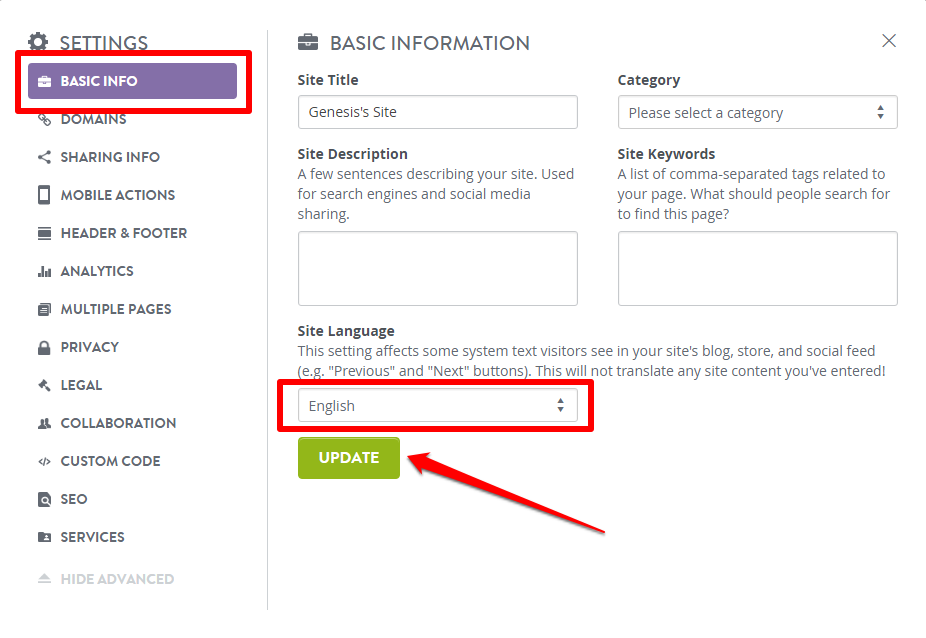Click the Privacy lock icon
The image size is (926, 638).
pyautogui.click(x=44, y=347)
